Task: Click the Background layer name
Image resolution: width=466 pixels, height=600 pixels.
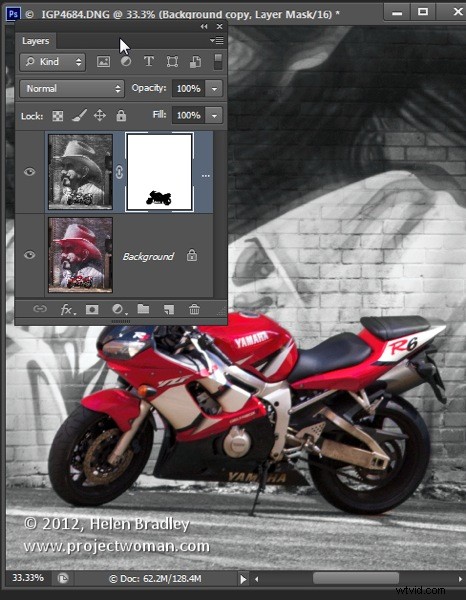Action: point(148,256)
